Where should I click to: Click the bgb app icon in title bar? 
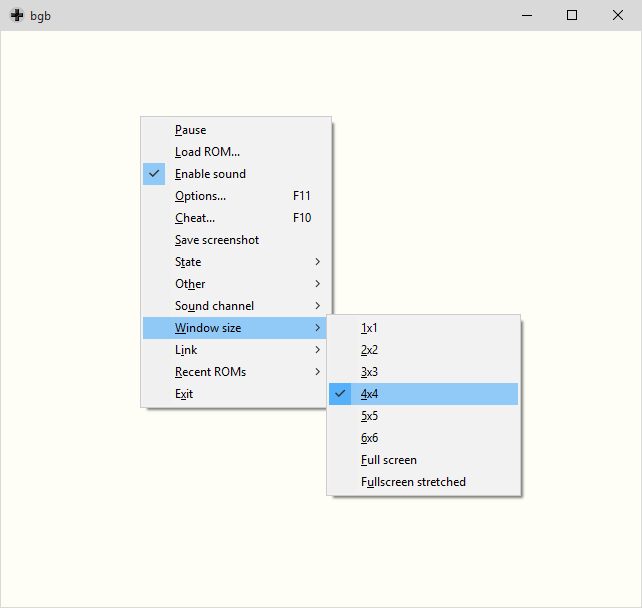click(x=17, y=15)
